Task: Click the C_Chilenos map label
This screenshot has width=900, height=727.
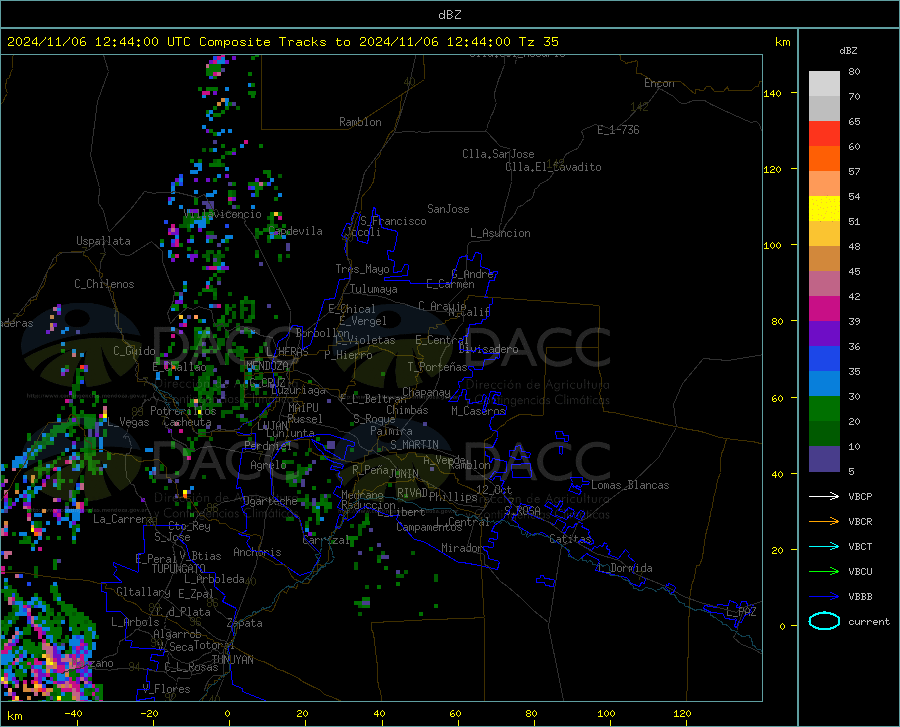Action: [x=104, y=284]
